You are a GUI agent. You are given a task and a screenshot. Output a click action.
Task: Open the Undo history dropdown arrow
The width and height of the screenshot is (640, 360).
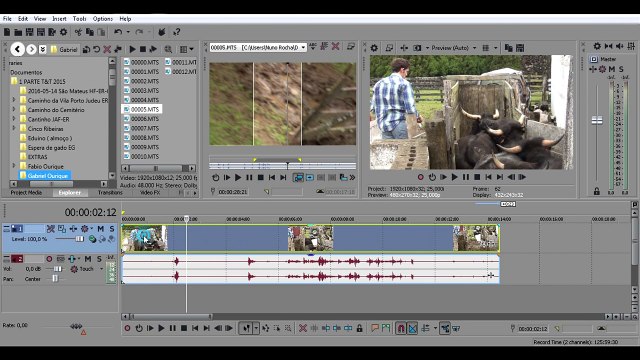[128, 32]
